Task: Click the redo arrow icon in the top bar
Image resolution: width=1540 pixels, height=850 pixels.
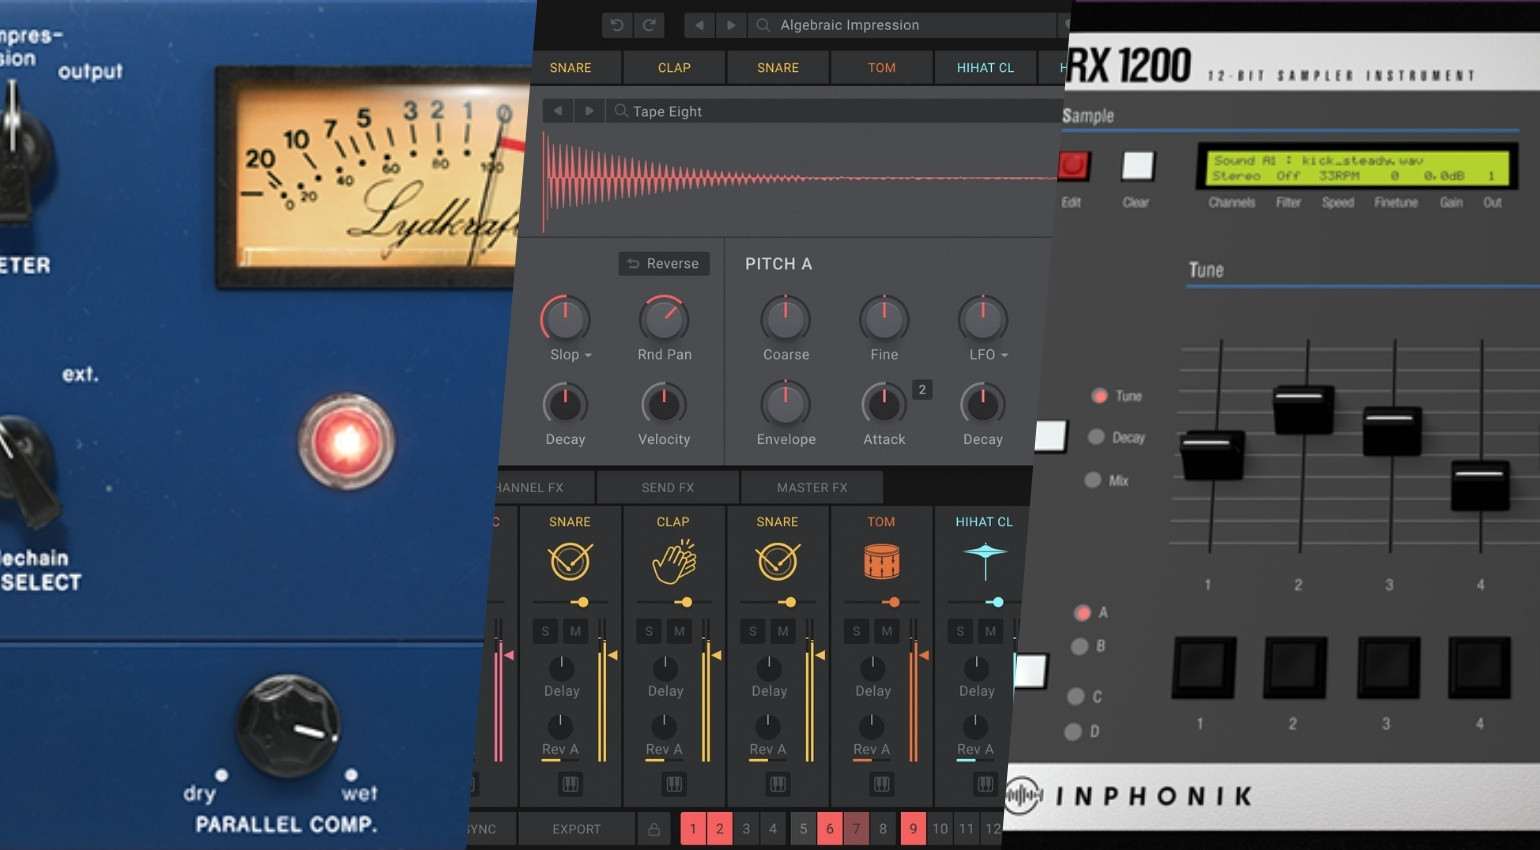Action: (649, 25)
